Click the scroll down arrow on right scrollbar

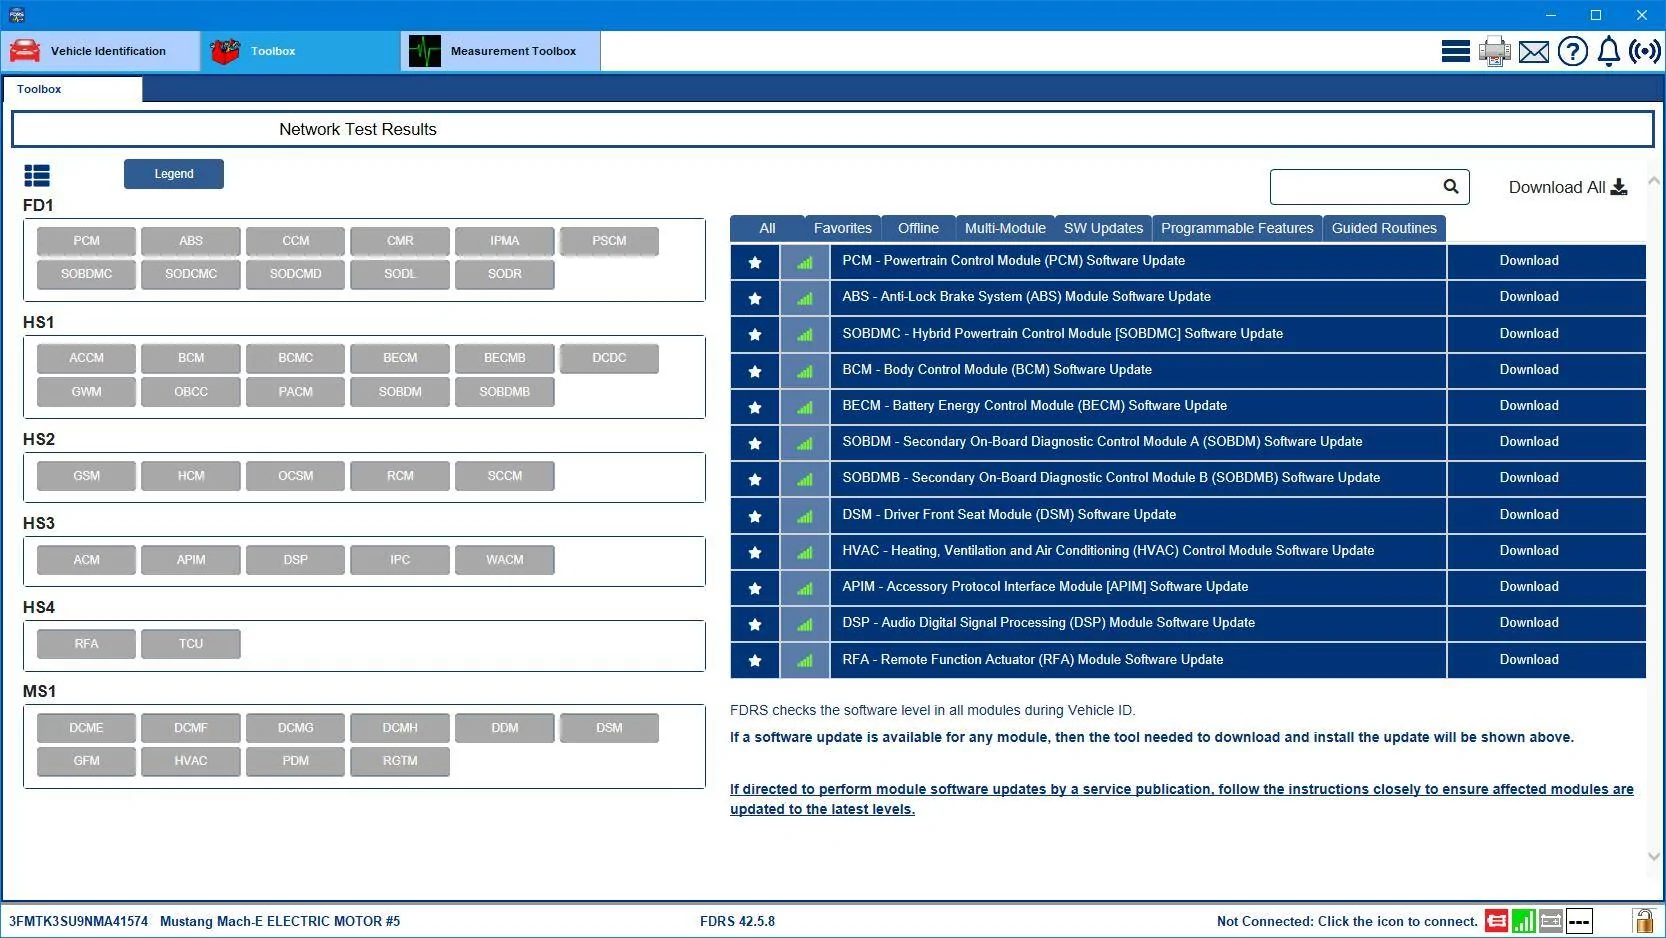pos(1654,856)
